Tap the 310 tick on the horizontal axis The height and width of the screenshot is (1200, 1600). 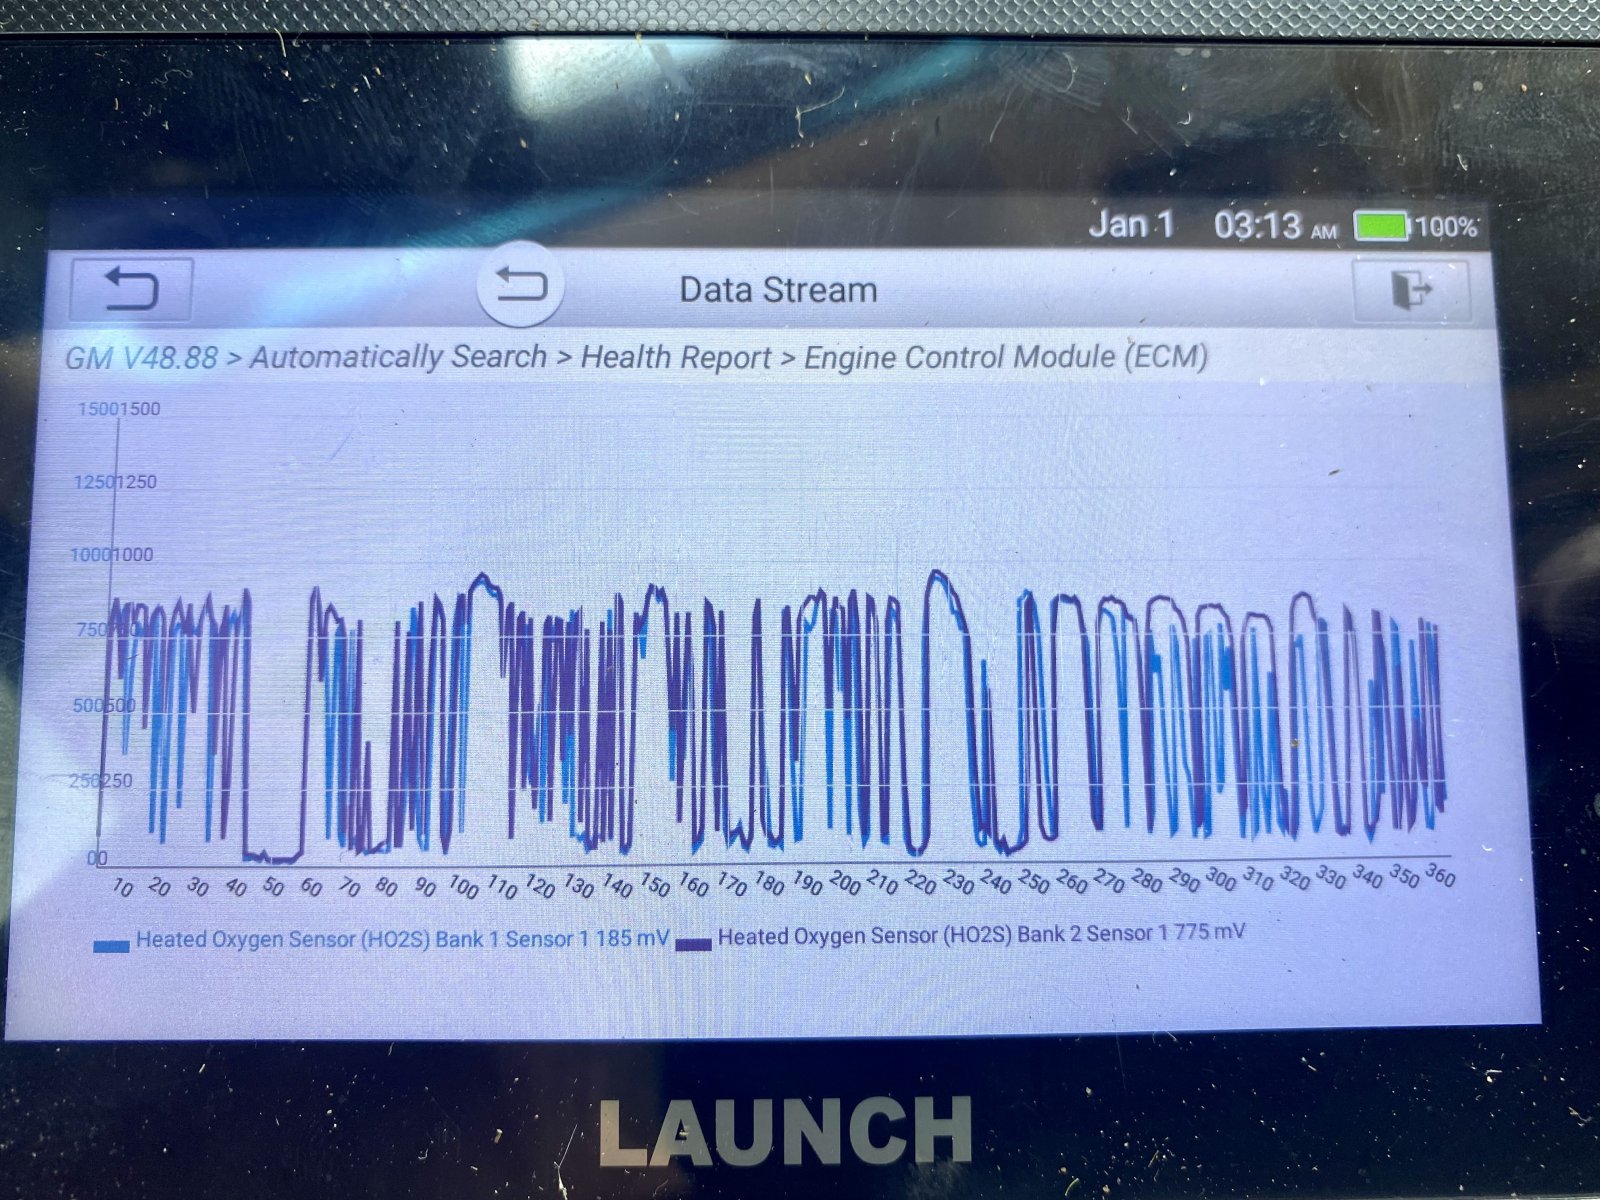tap(1257, 879)
